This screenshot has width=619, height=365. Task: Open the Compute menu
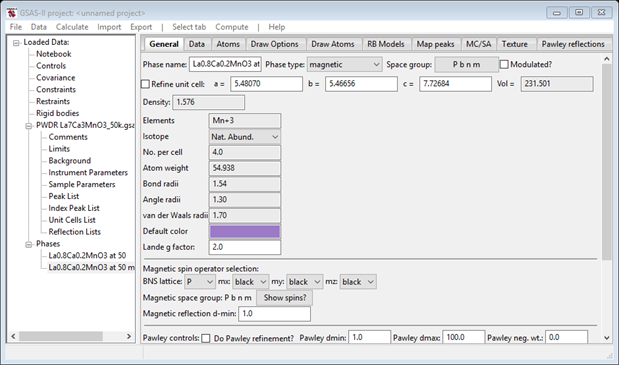click(x=232, y=27)
